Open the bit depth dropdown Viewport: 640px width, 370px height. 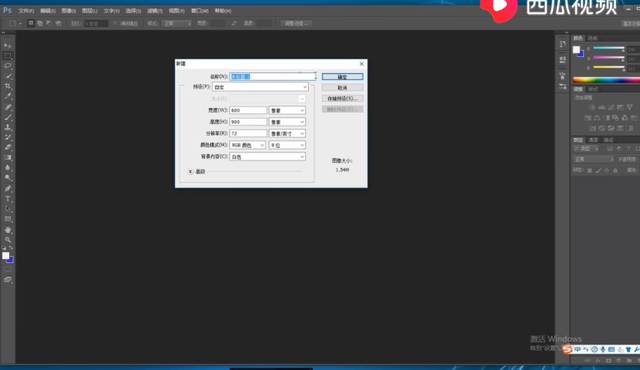pos(287,145)
